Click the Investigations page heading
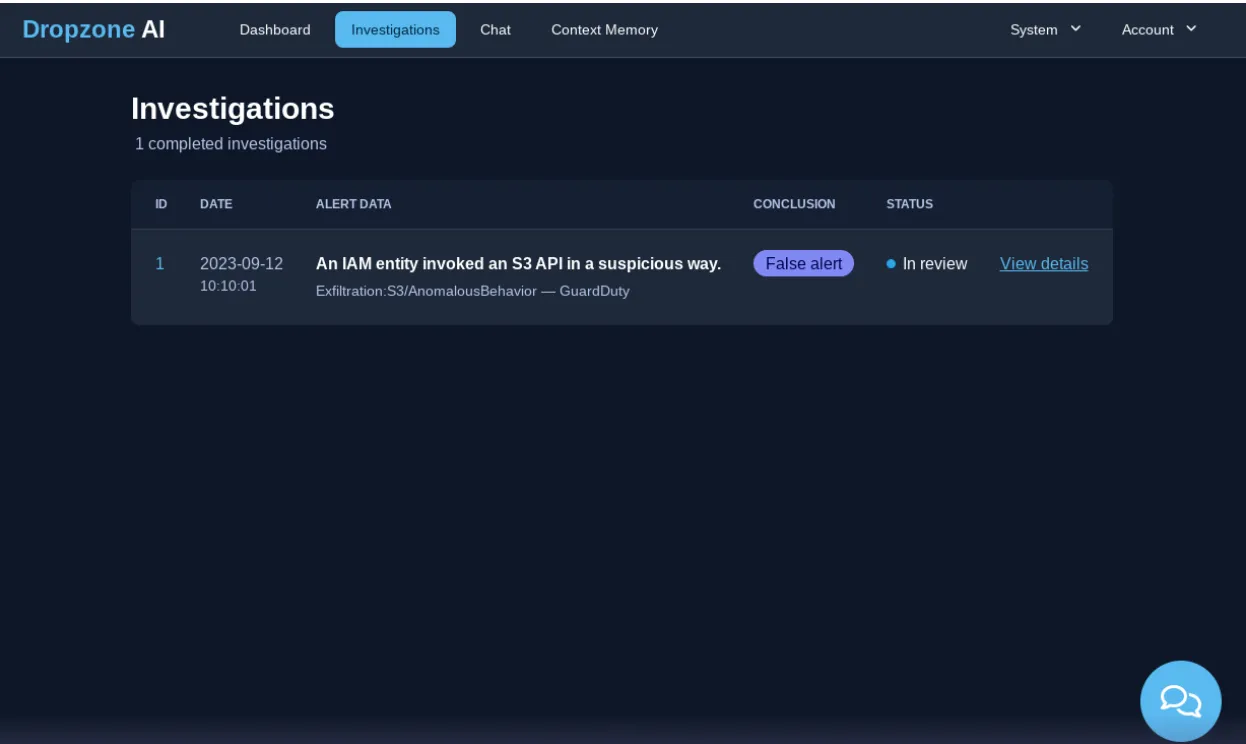 coord(232,108)
